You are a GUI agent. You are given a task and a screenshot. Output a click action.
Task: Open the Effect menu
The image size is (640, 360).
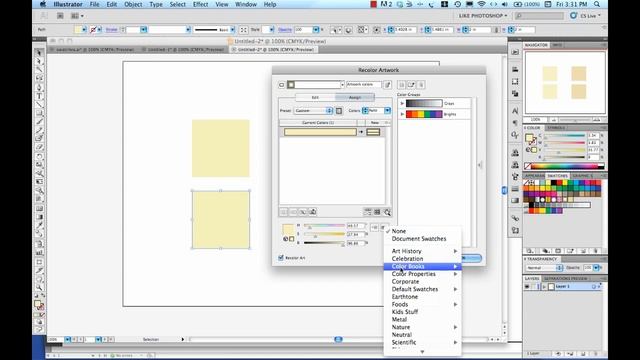200,4
